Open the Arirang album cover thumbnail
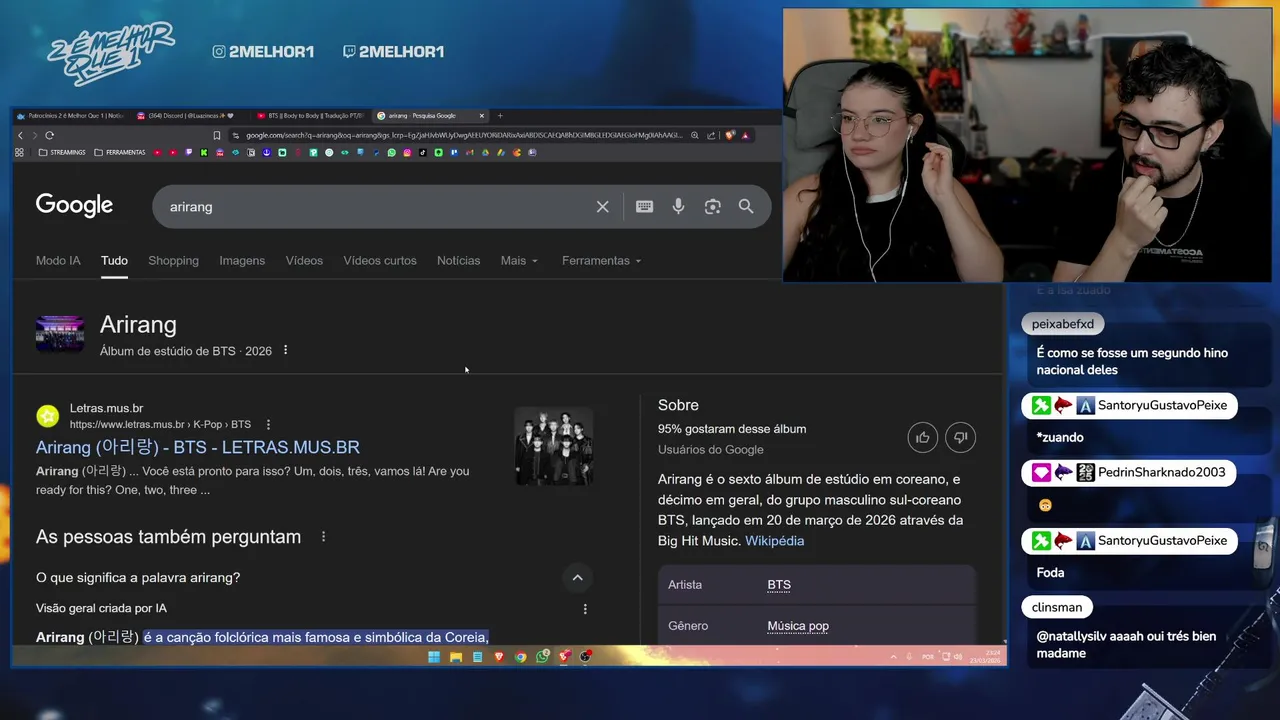1280x720 pixels. click(x=60, y=334)
